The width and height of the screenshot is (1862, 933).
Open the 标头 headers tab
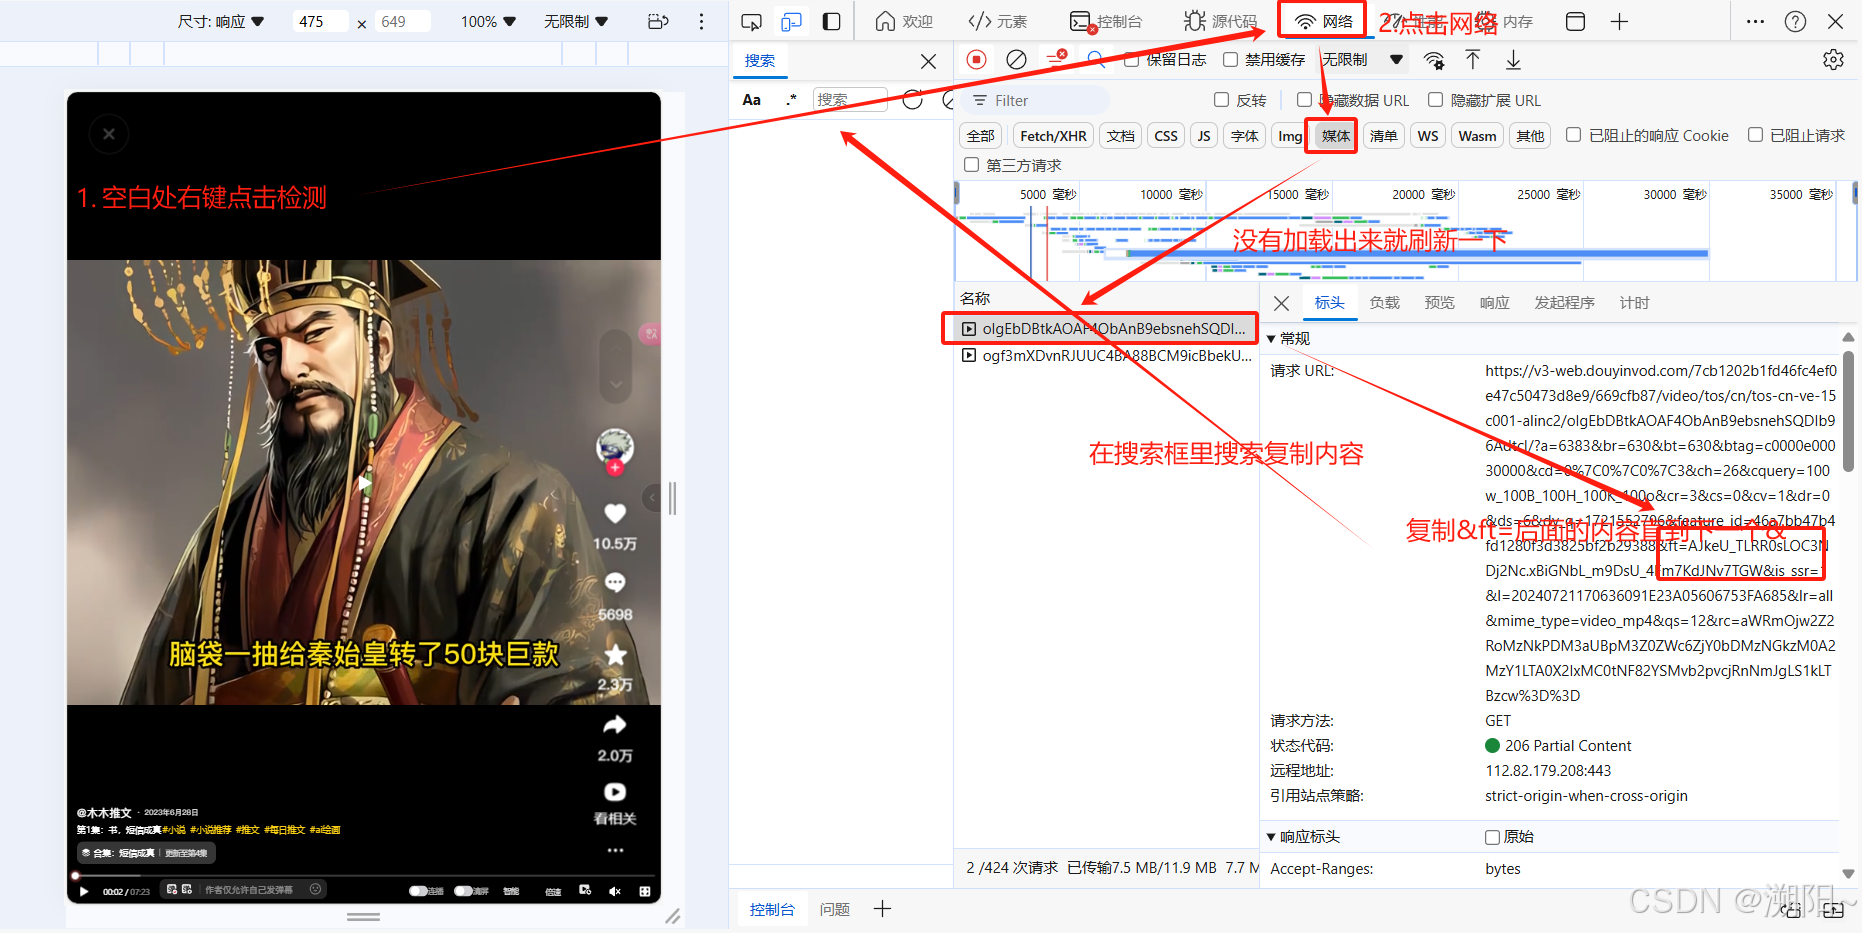[x=1329, y=303]
